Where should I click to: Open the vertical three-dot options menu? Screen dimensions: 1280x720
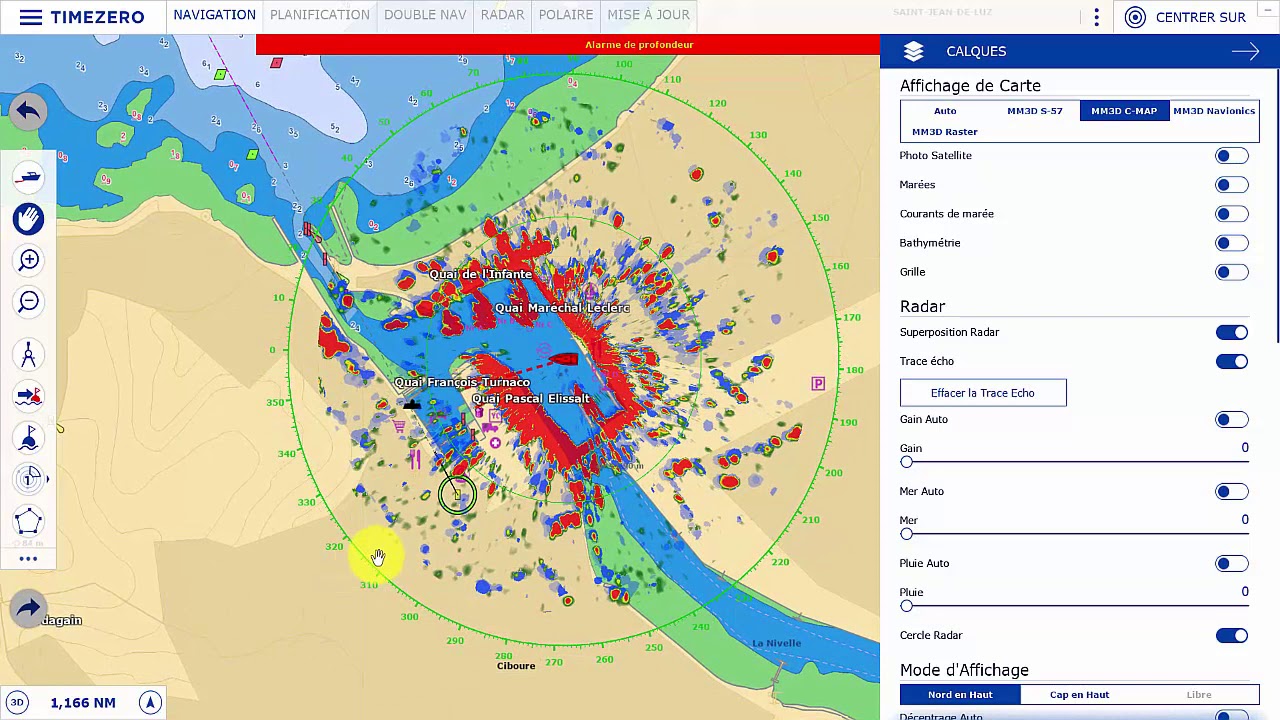point(1096,17)
